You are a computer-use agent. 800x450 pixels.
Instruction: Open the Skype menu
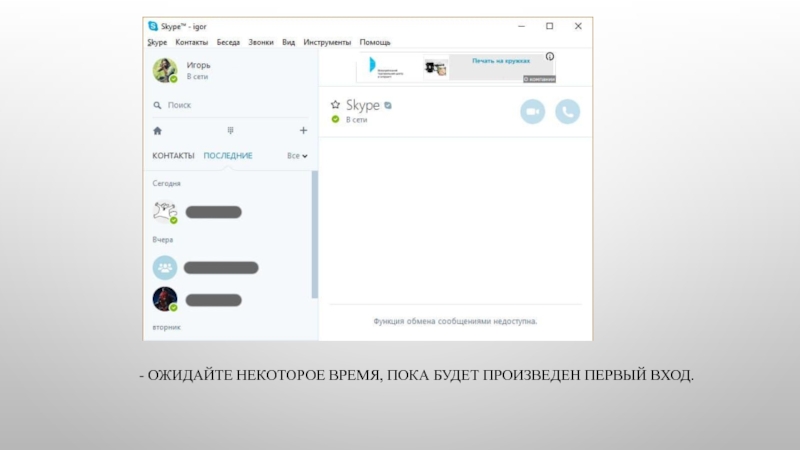[x=157, y=42]
